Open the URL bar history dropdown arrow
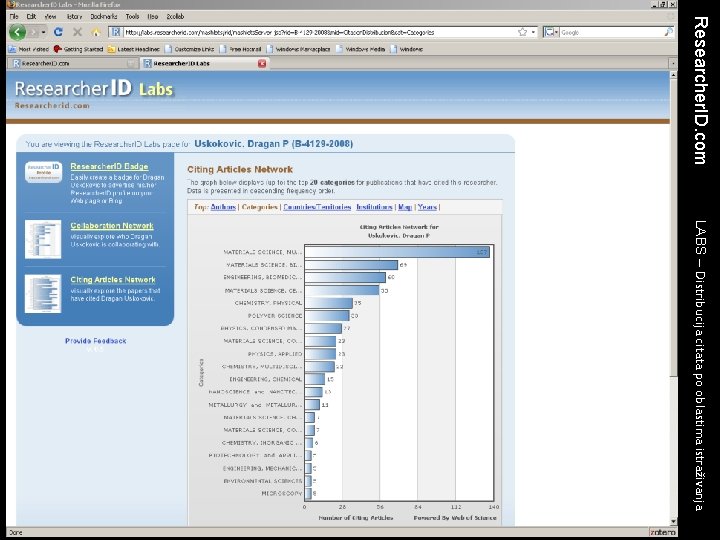This screenshot has height=540, width=720. tap(533, 32)
